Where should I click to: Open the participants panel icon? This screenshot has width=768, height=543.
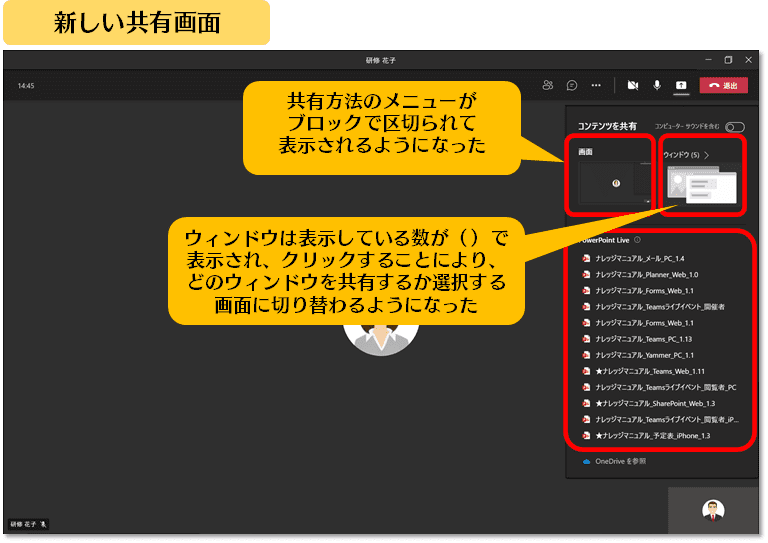(x=548, y=85)
